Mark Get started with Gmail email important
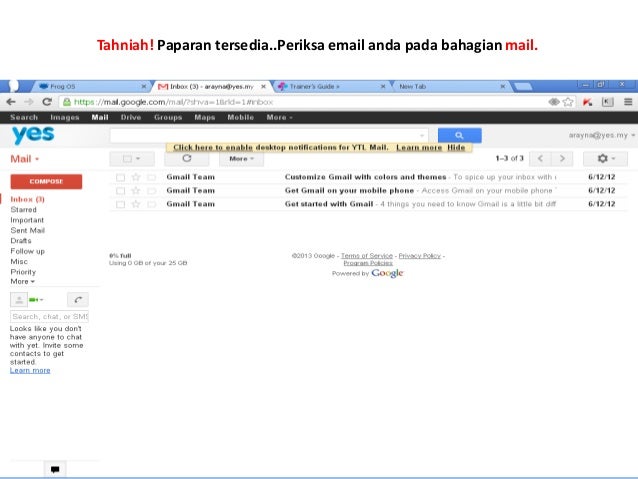Image resolution: width=638 pixels, height=479 pixels. coord(151,204)
